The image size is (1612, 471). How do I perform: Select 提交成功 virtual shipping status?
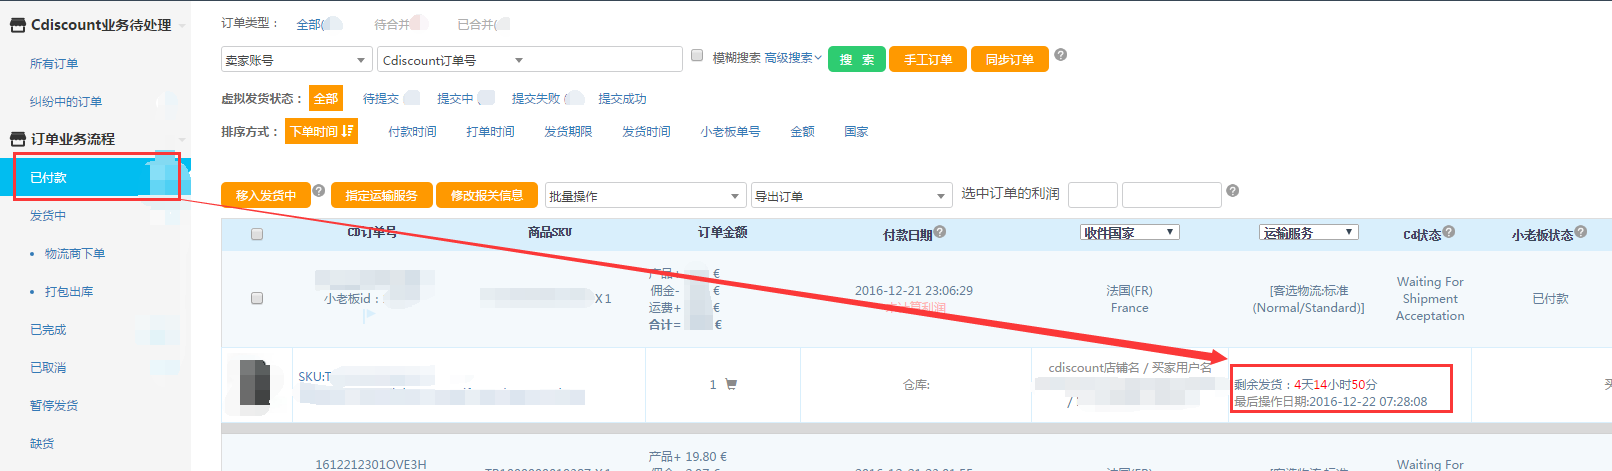(622, 98)
